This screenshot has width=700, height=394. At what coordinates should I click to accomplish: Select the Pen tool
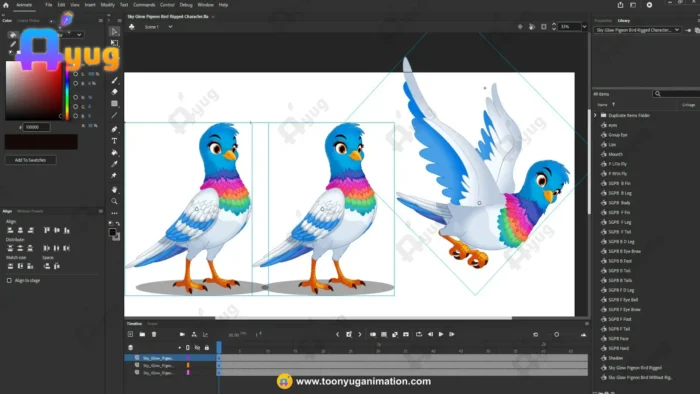pyautogui.click(x=114, y=129)
